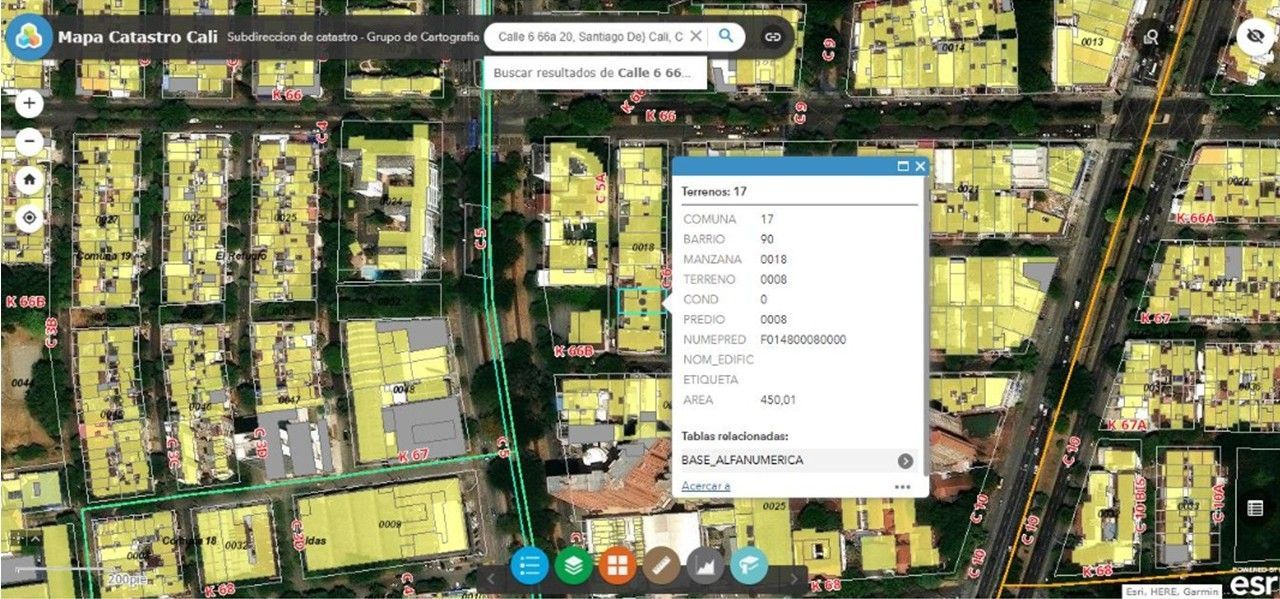Click the my location target button

click(30, 218)
